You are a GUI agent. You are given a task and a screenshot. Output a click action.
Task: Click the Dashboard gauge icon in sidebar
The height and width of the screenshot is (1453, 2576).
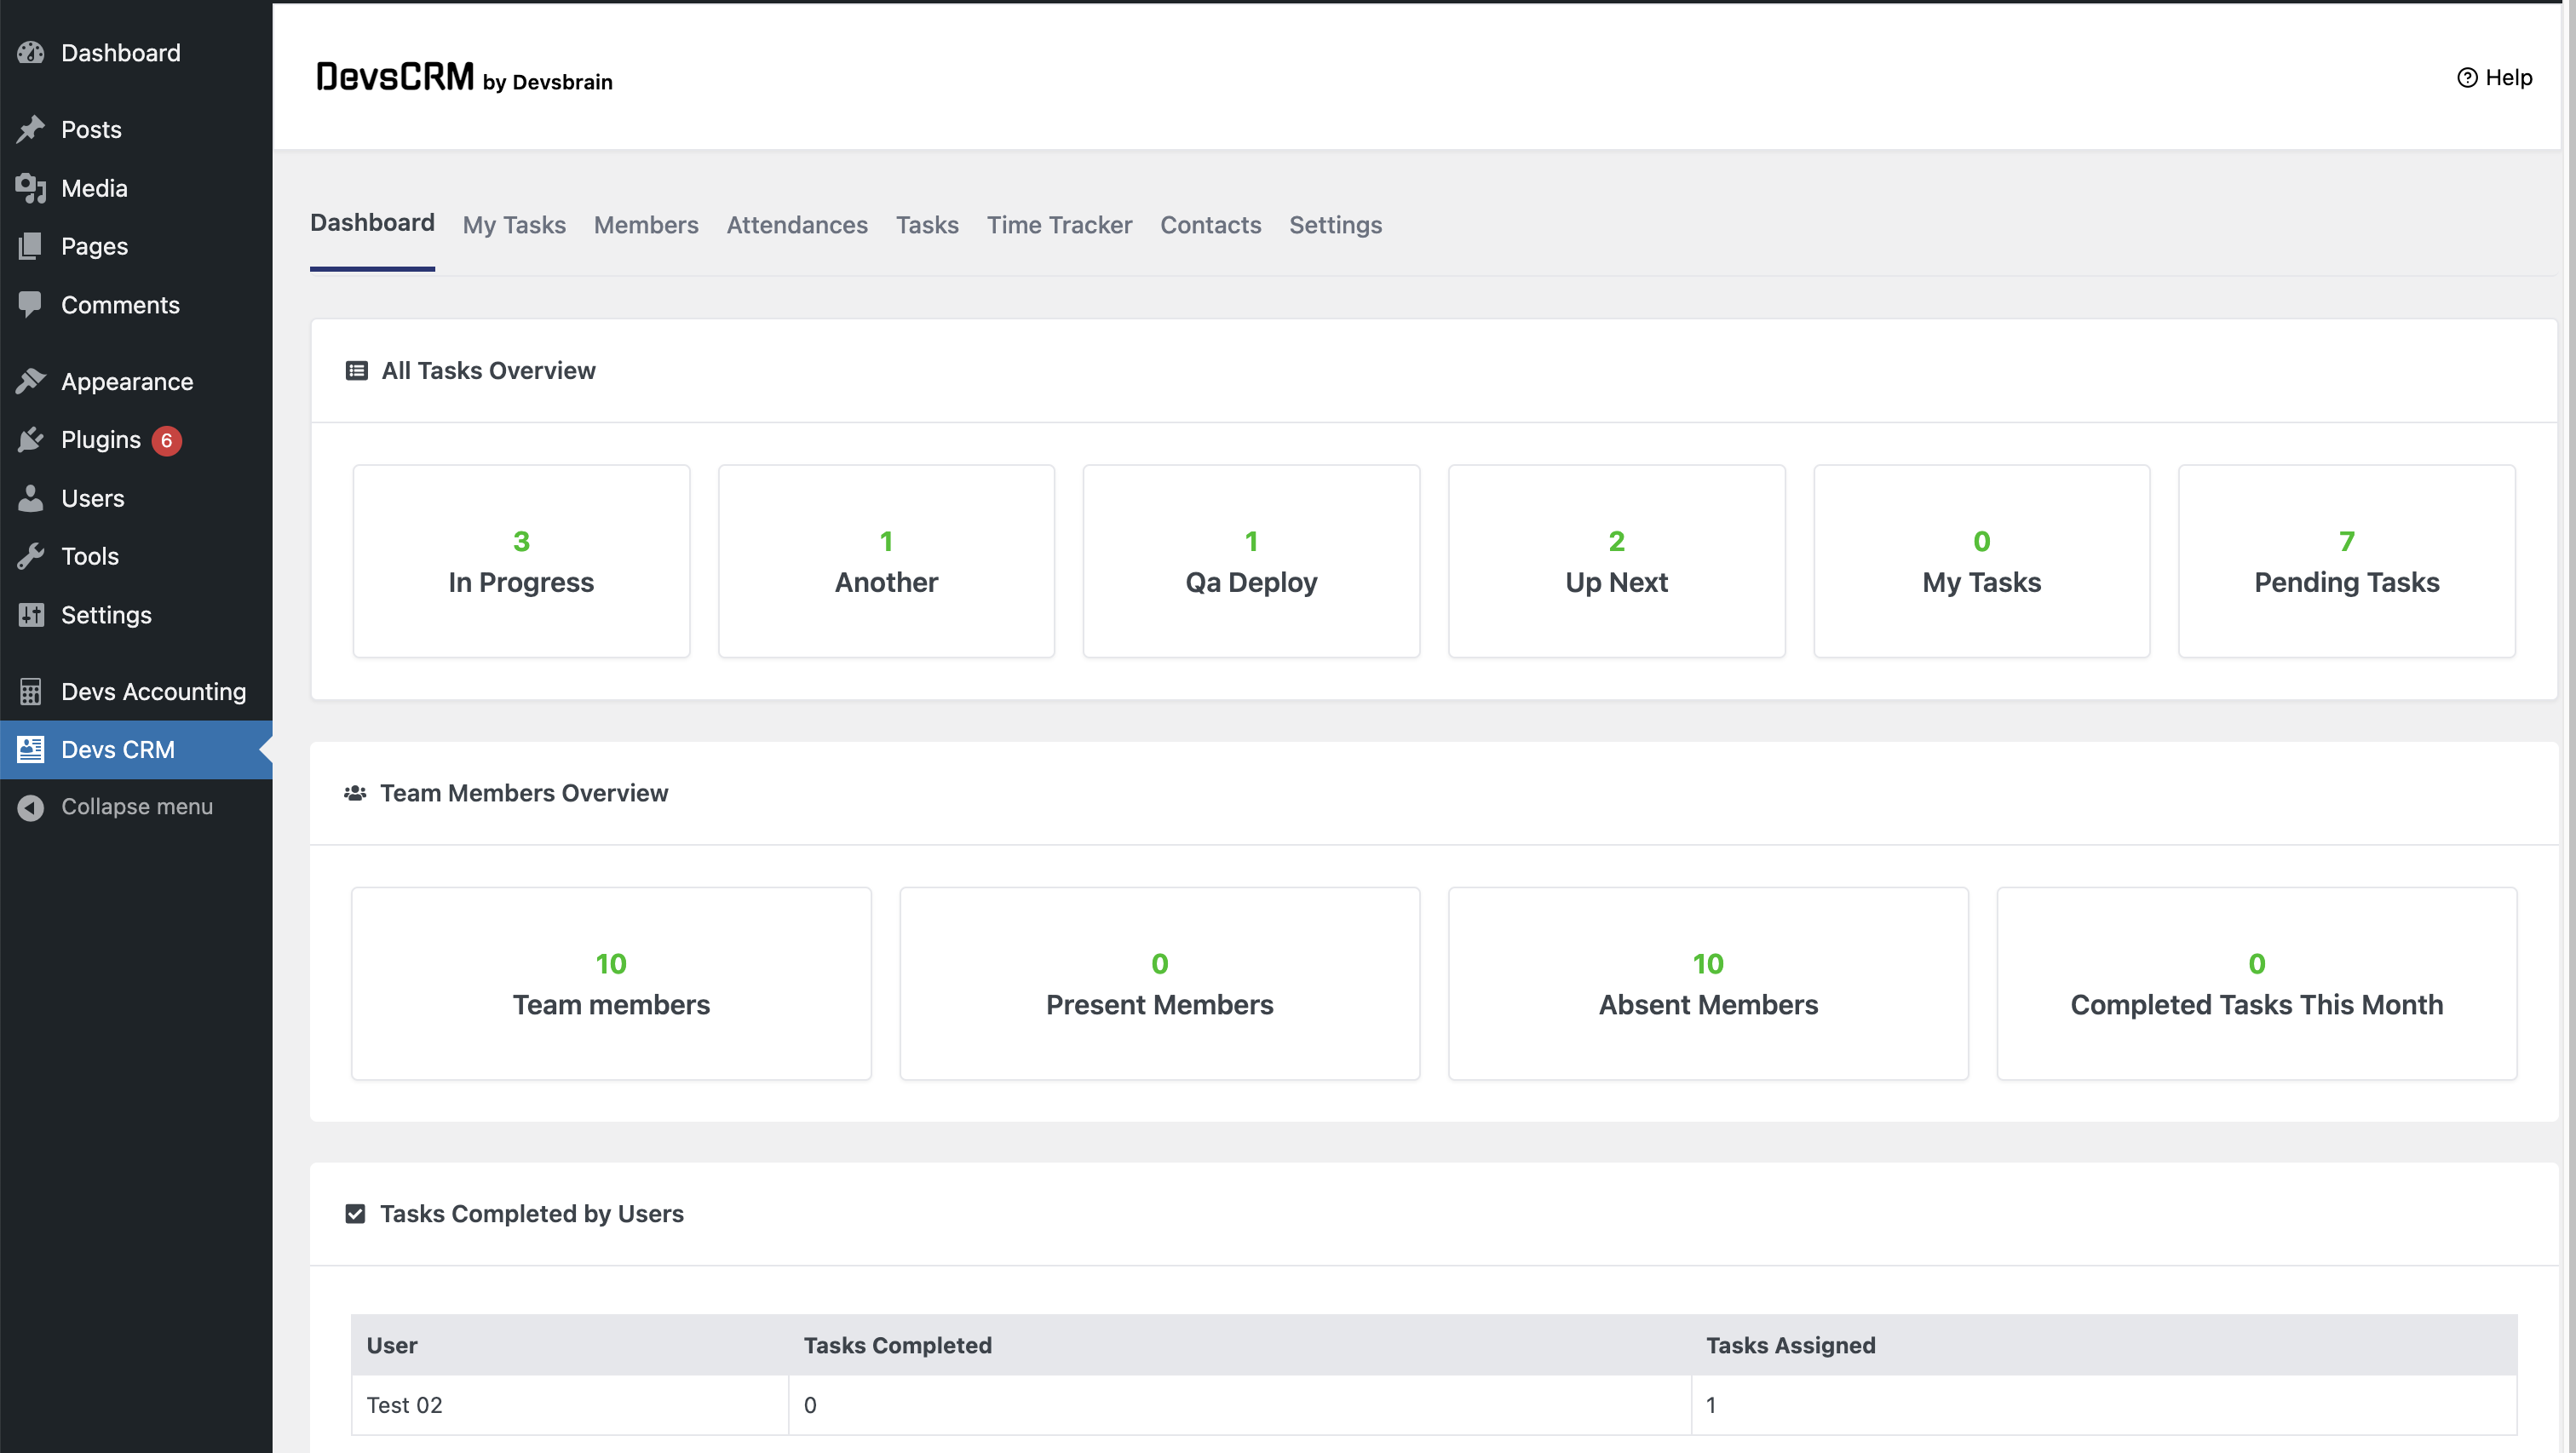[x=31, y=52]
